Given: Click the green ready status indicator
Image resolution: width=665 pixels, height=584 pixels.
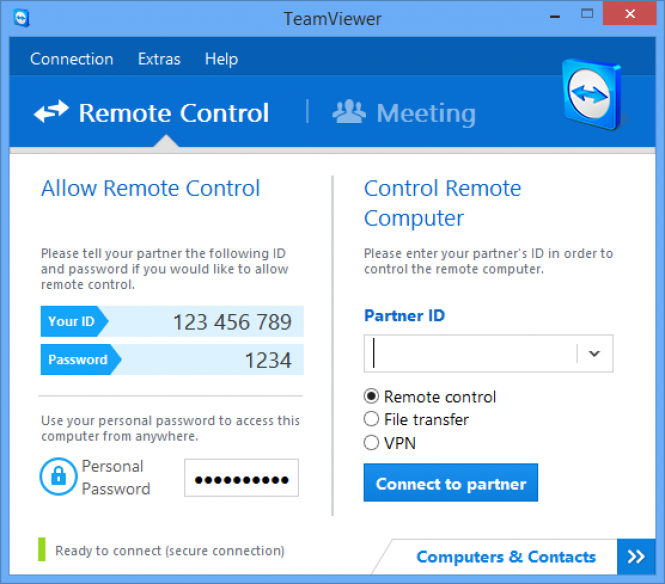Looking at the screenshot, I should pos(42,550).
